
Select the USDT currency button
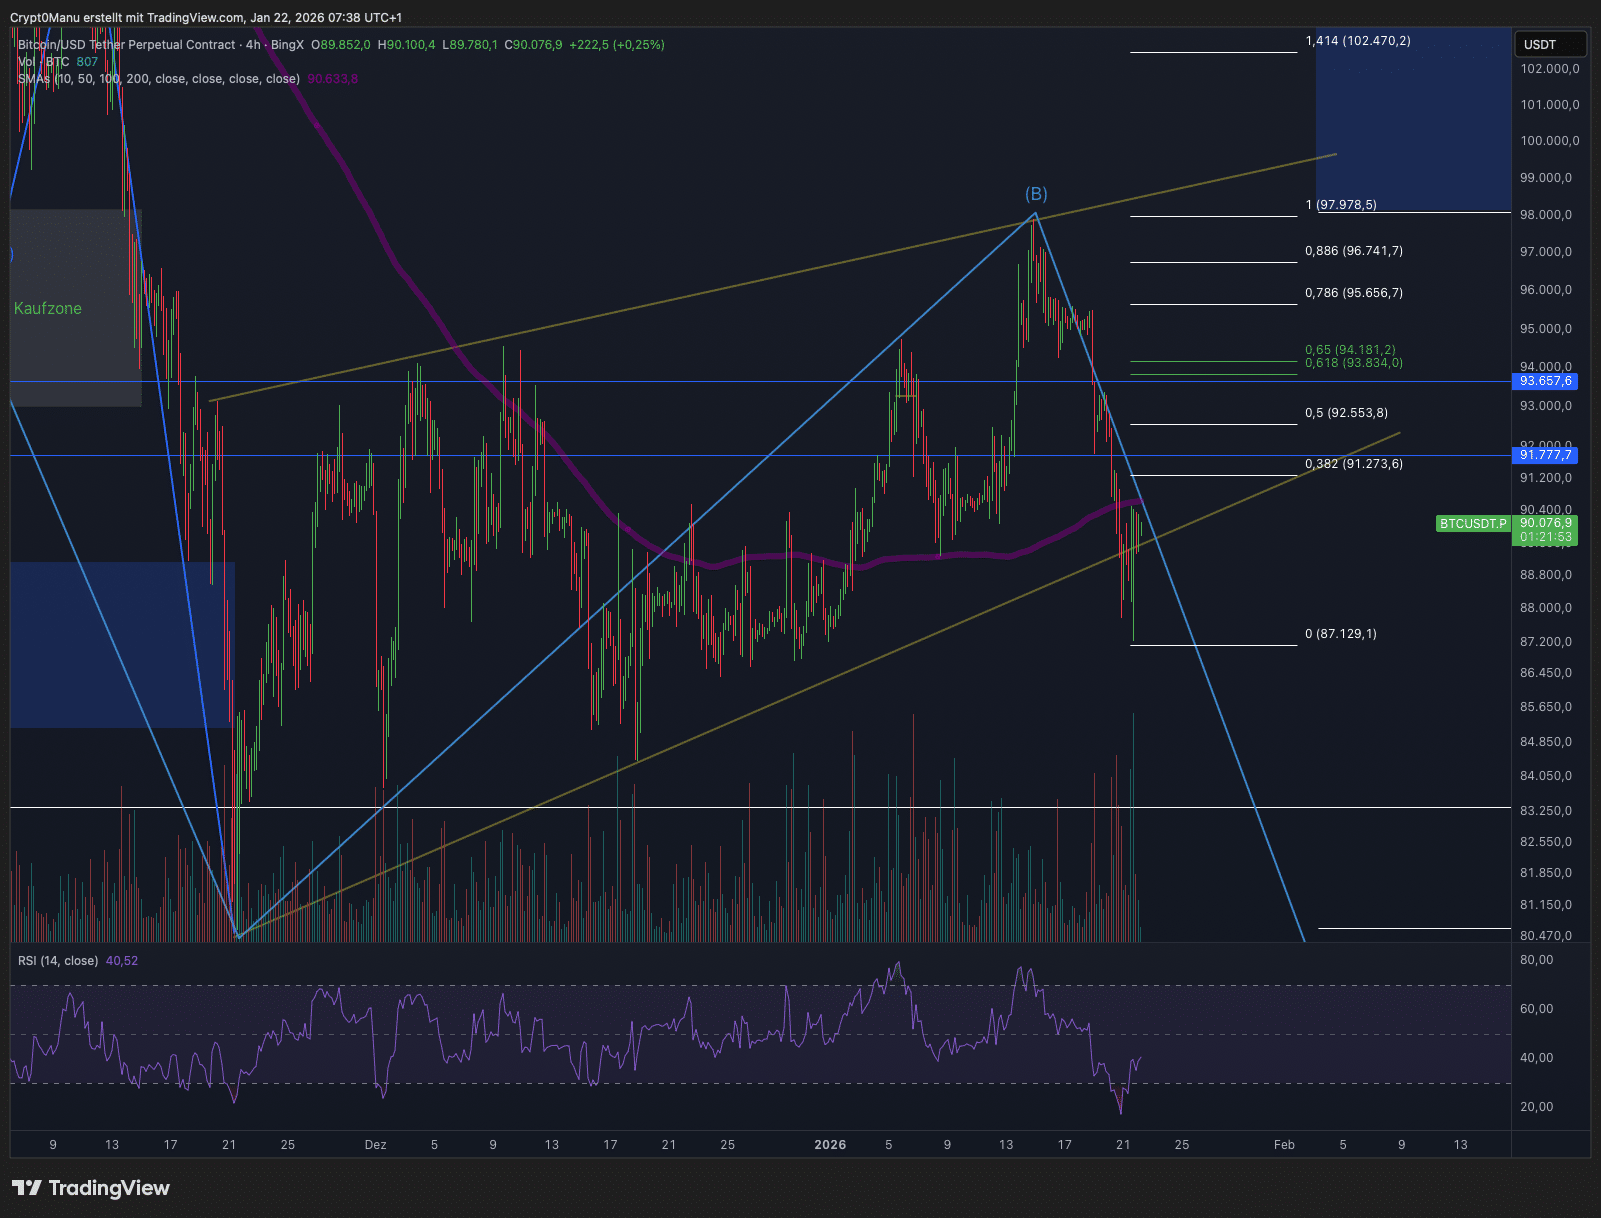(x=1549, y=44)
